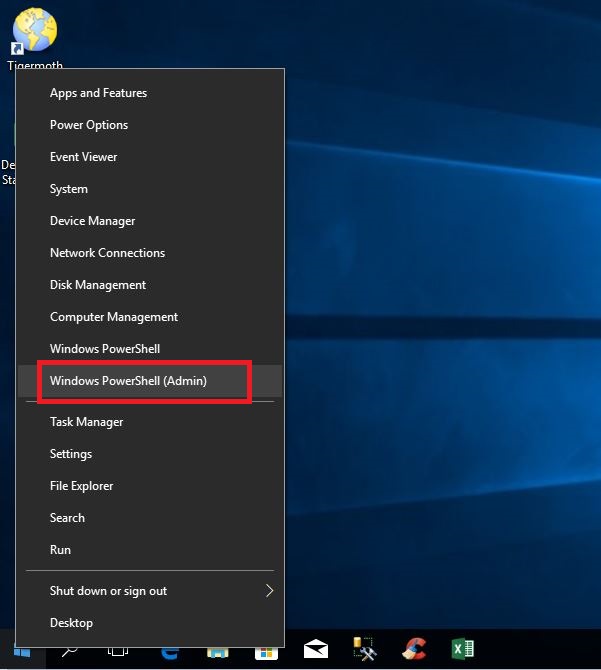Open the tools icon with hammer and wrench
This screenshot has height=670, width=601.
point(365,649)
